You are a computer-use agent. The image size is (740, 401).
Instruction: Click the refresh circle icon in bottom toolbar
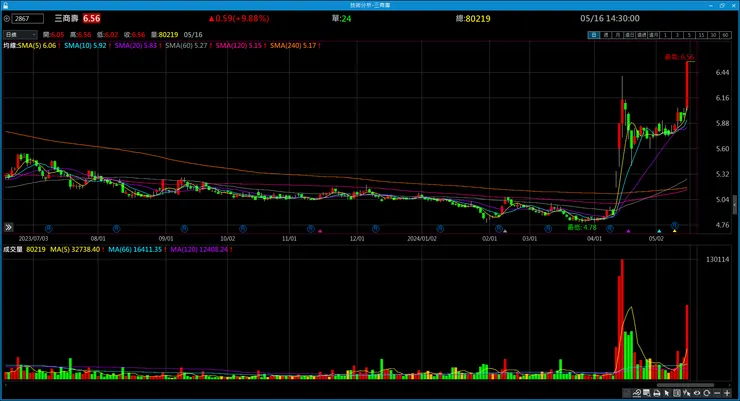pos(706,393)
